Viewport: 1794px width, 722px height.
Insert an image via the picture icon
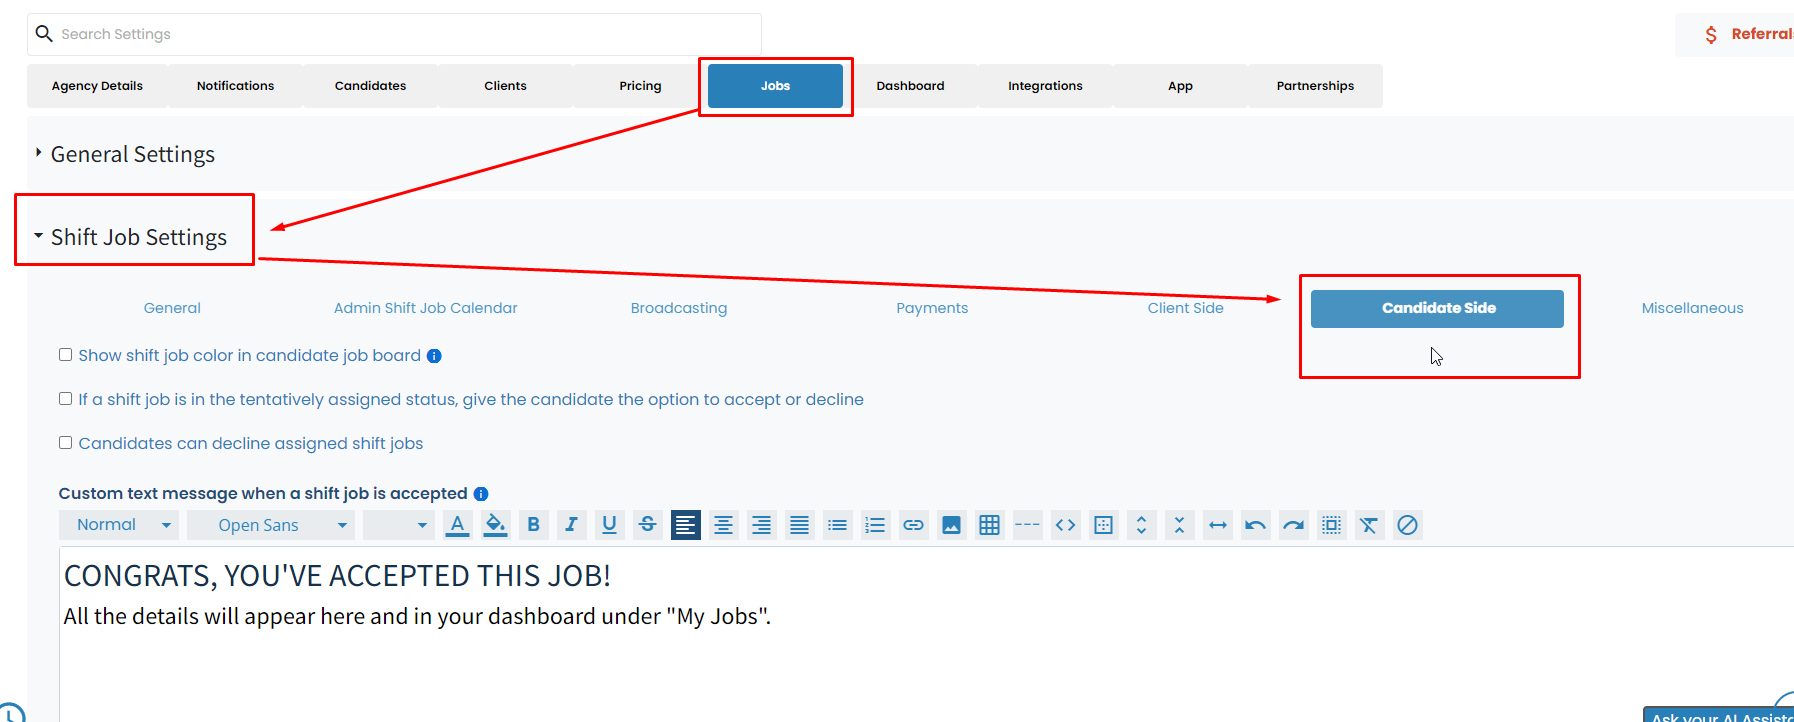951,525
